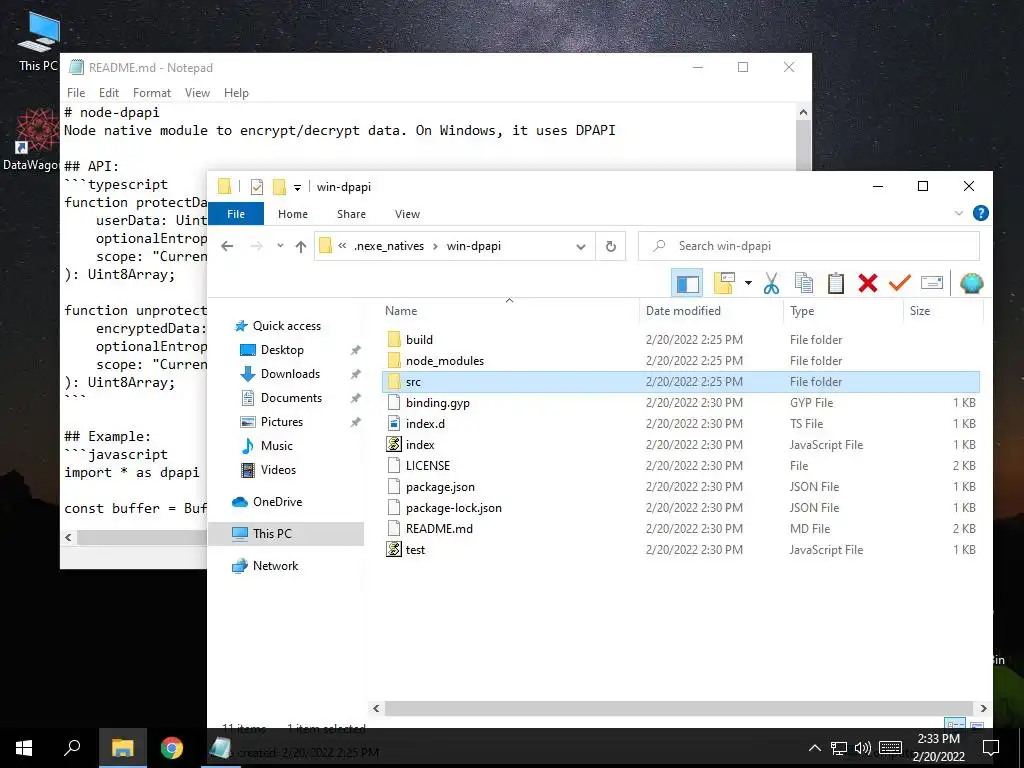Delete item with the red X icon
This screenshot has height=768, width=1024.
[868, 283]
